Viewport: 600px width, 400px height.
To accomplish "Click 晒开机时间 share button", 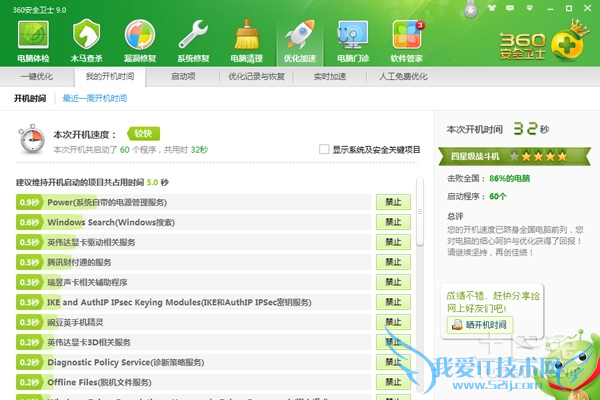I will click(x=480, y=325).
